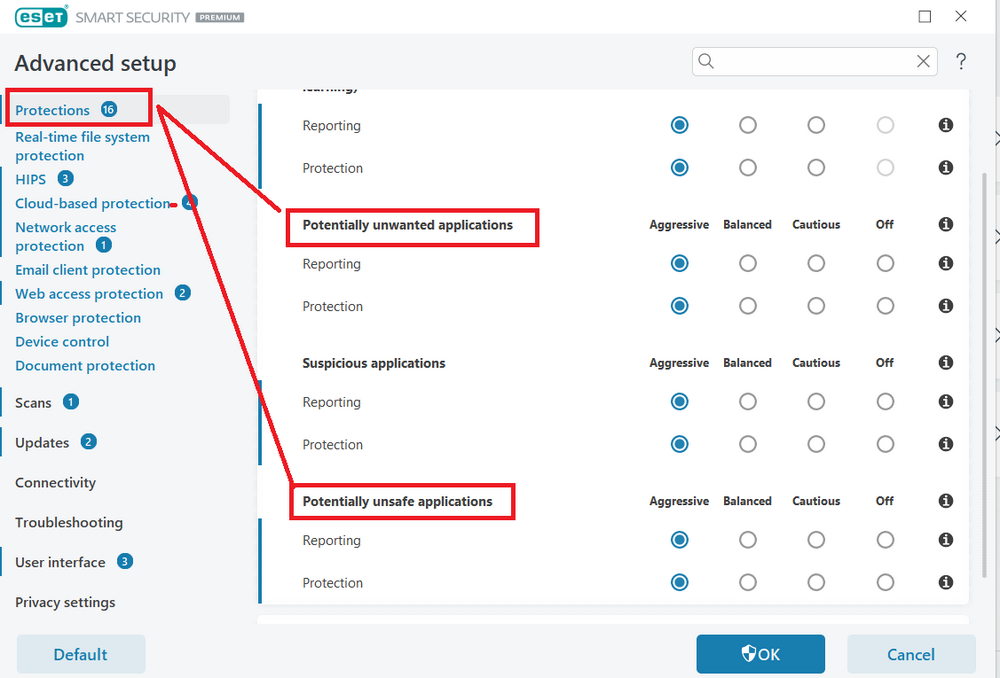Screen dimensions: 1000x678
Task: Click the 3 badge next to HIPS
Action: tap(65, 179)
